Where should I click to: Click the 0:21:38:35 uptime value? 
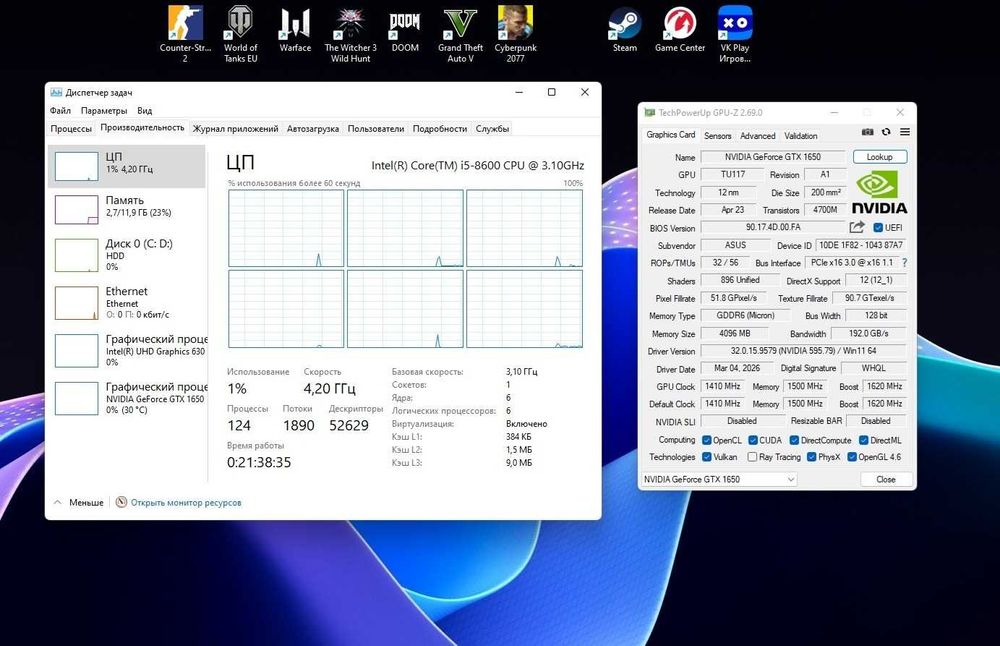(259, 462)
